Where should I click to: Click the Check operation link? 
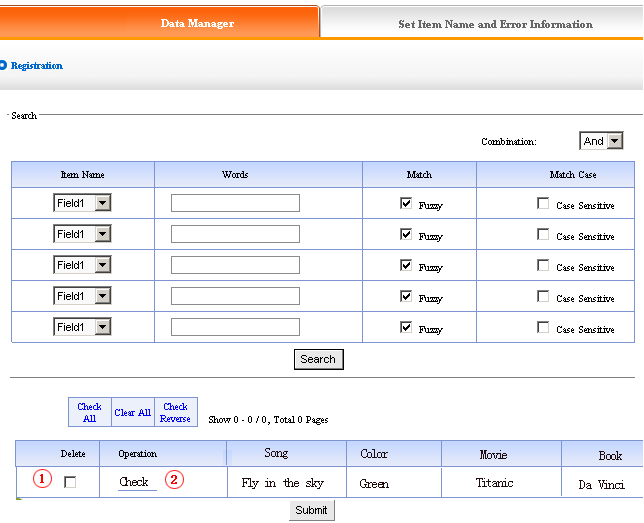(x=134, y=482)
